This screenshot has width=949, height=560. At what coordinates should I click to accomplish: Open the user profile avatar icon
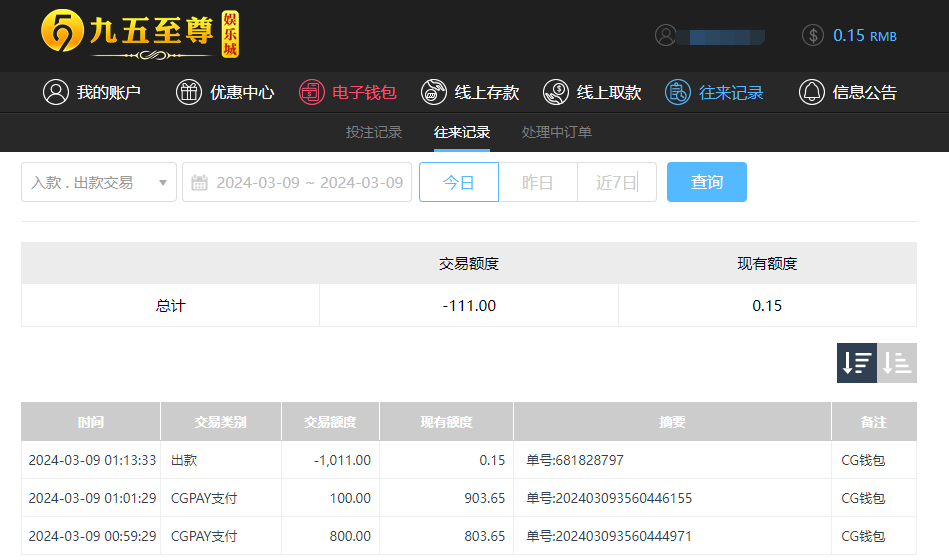point(666,35)
